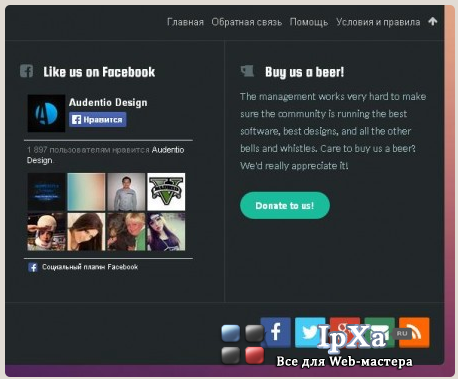
Task: Go to the Помощь page link
Action: pyautogui.click(x=309, y=22)
